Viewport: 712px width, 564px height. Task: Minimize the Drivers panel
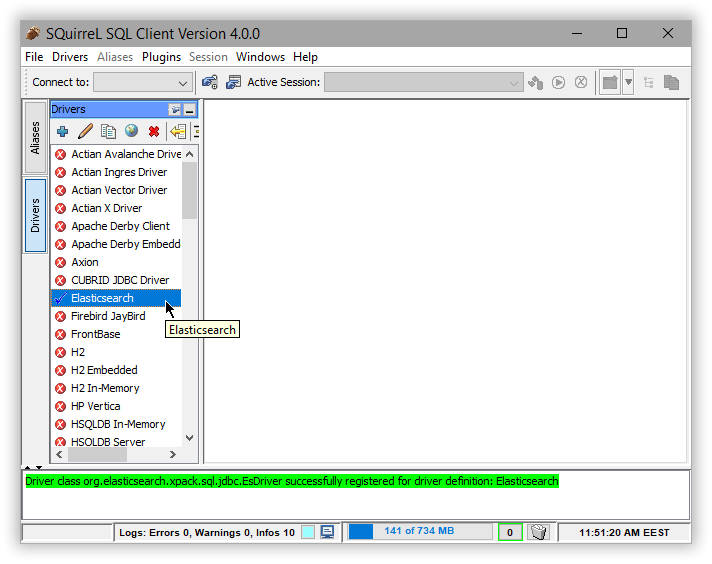(189, 109)
